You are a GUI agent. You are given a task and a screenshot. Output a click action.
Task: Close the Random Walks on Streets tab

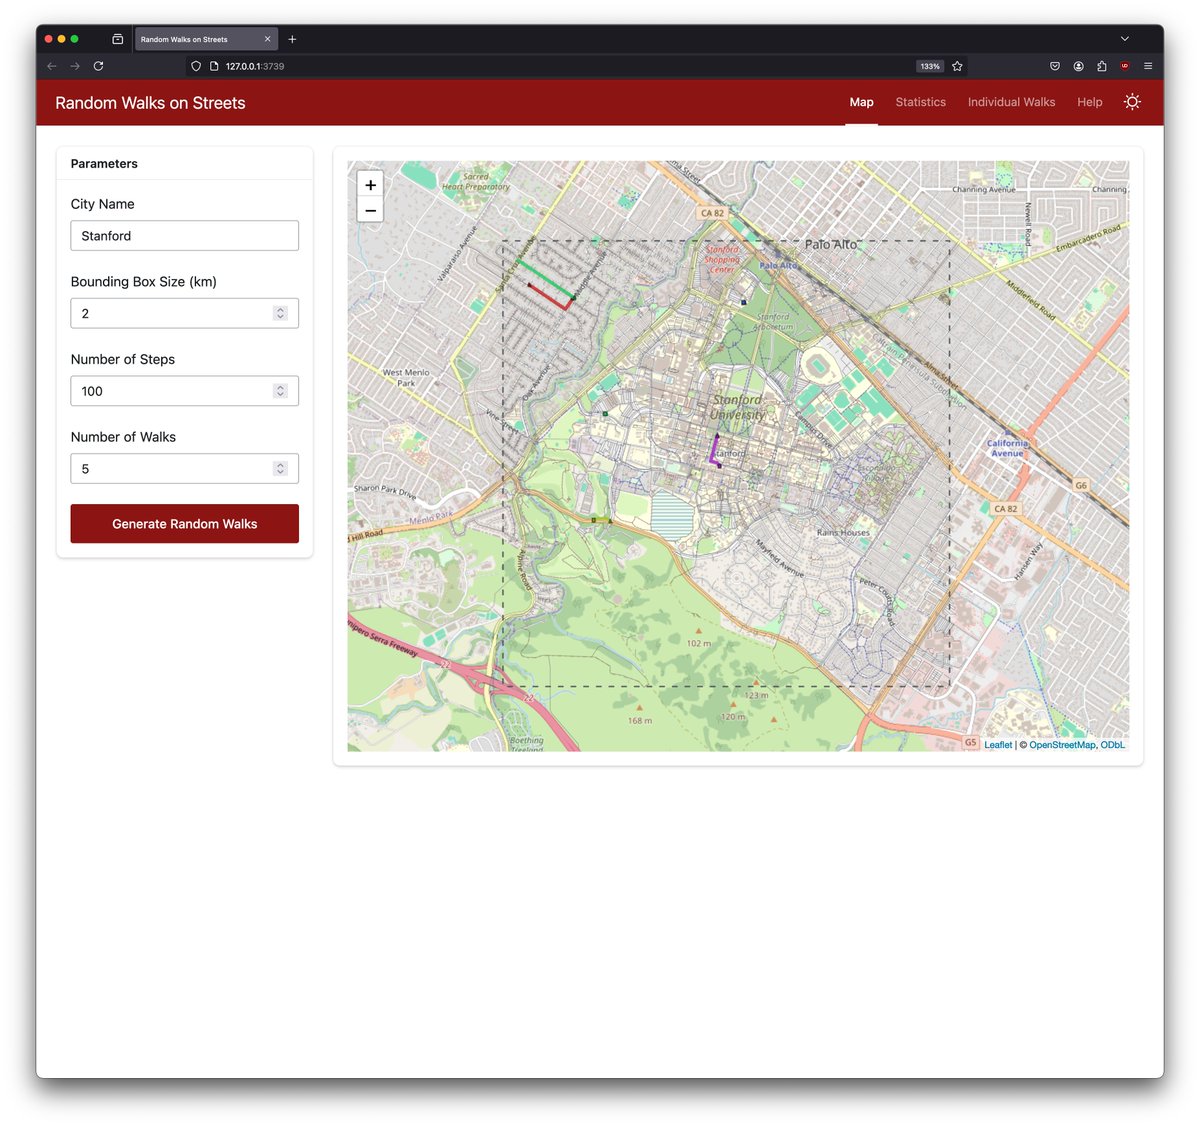pos(267,39)
